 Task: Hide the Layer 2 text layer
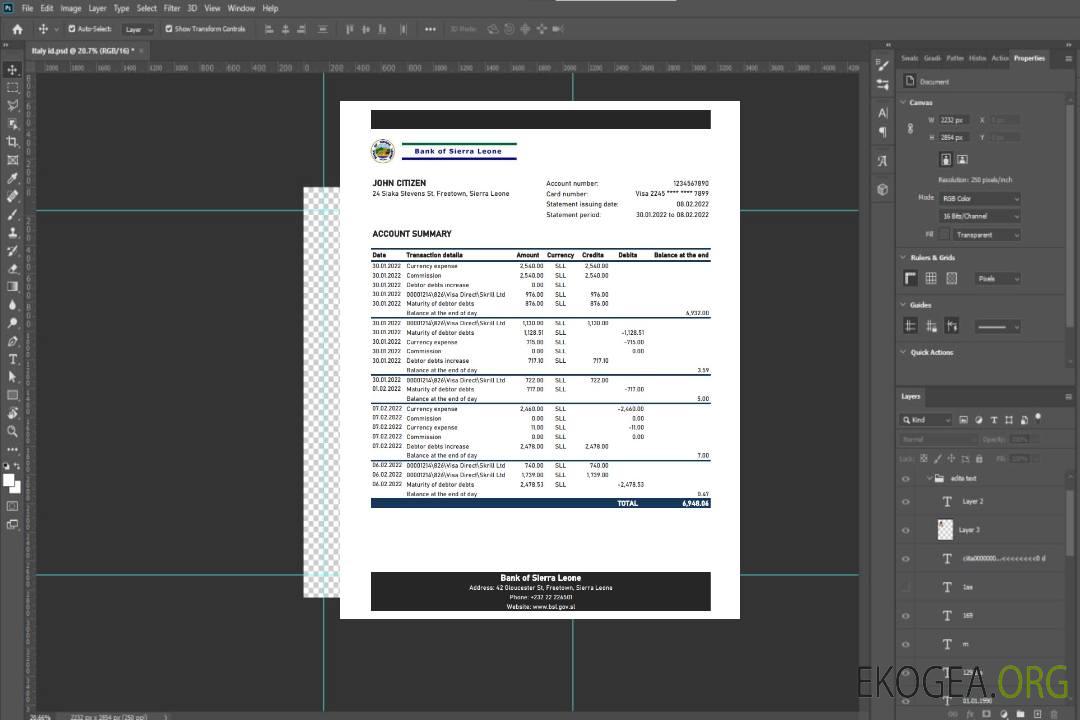906,502
